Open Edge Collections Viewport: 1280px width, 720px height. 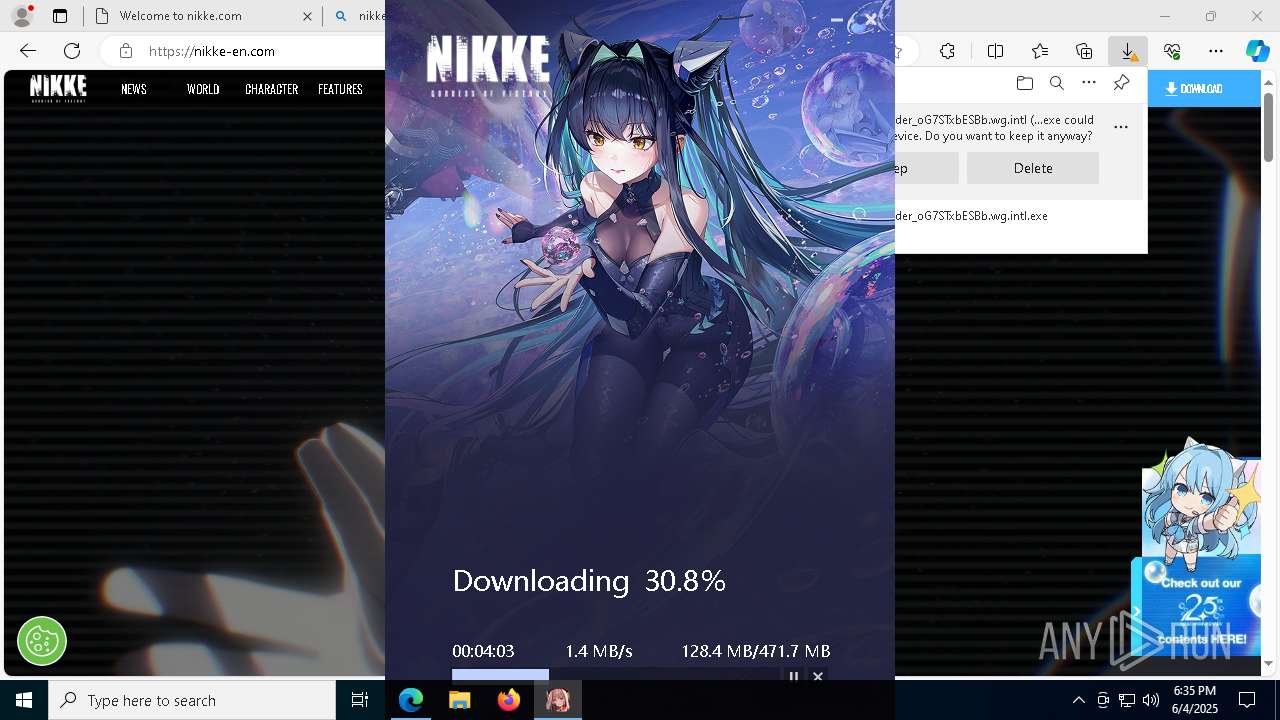pyautogui.click(x=1084, y=51)
